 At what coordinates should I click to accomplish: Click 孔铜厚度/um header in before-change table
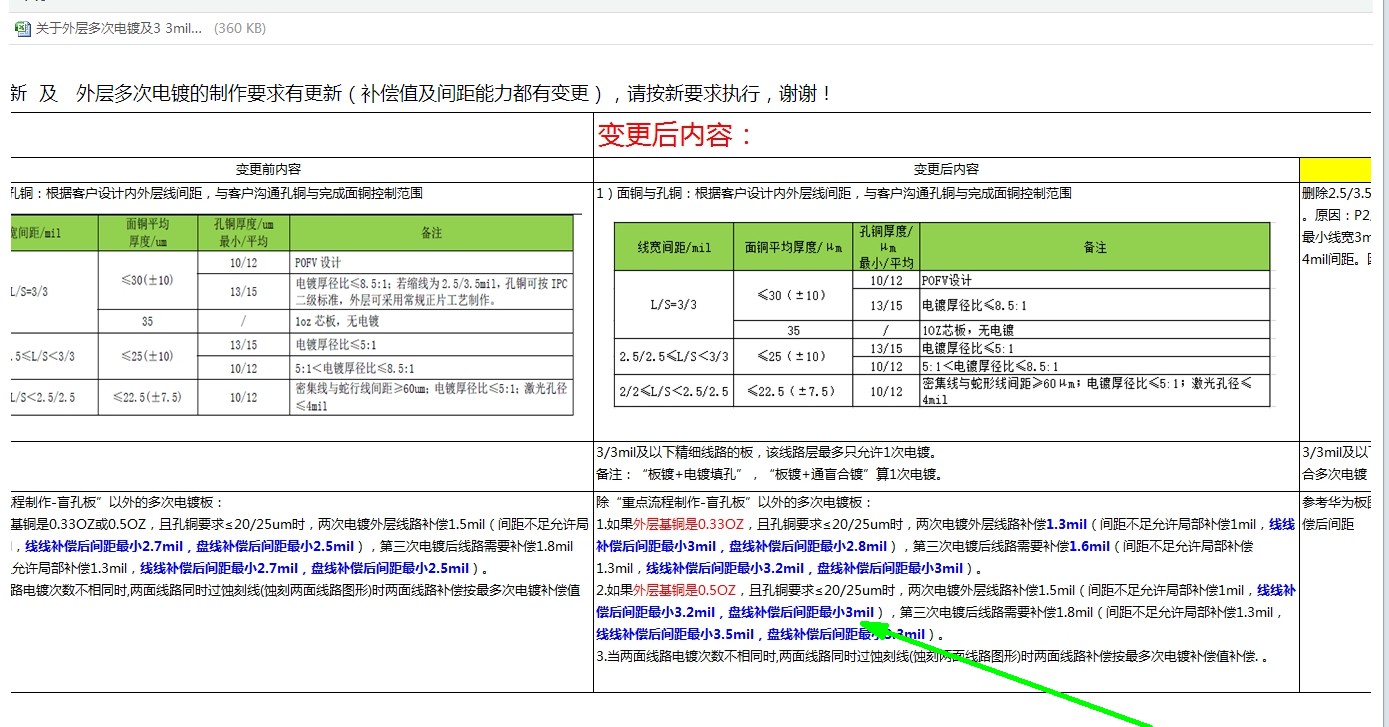(x=243, y=232)
